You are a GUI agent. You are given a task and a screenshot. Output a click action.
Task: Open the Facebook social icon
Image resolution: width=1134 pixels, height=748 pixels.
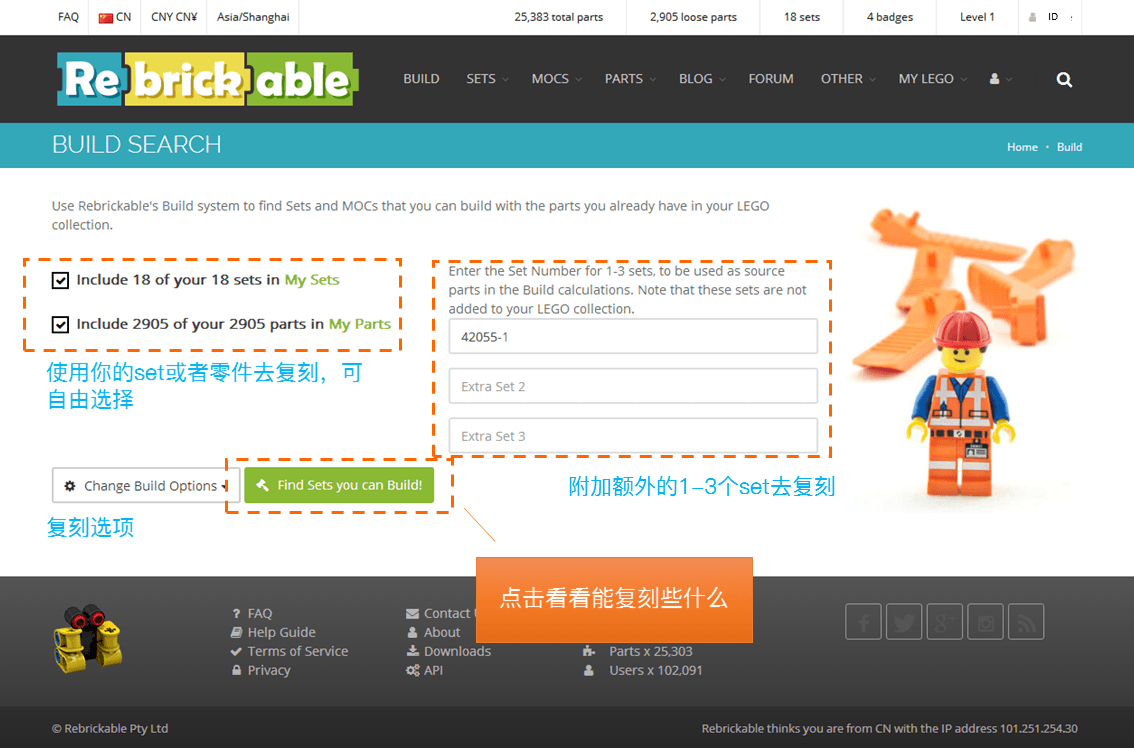click(864, 621)
